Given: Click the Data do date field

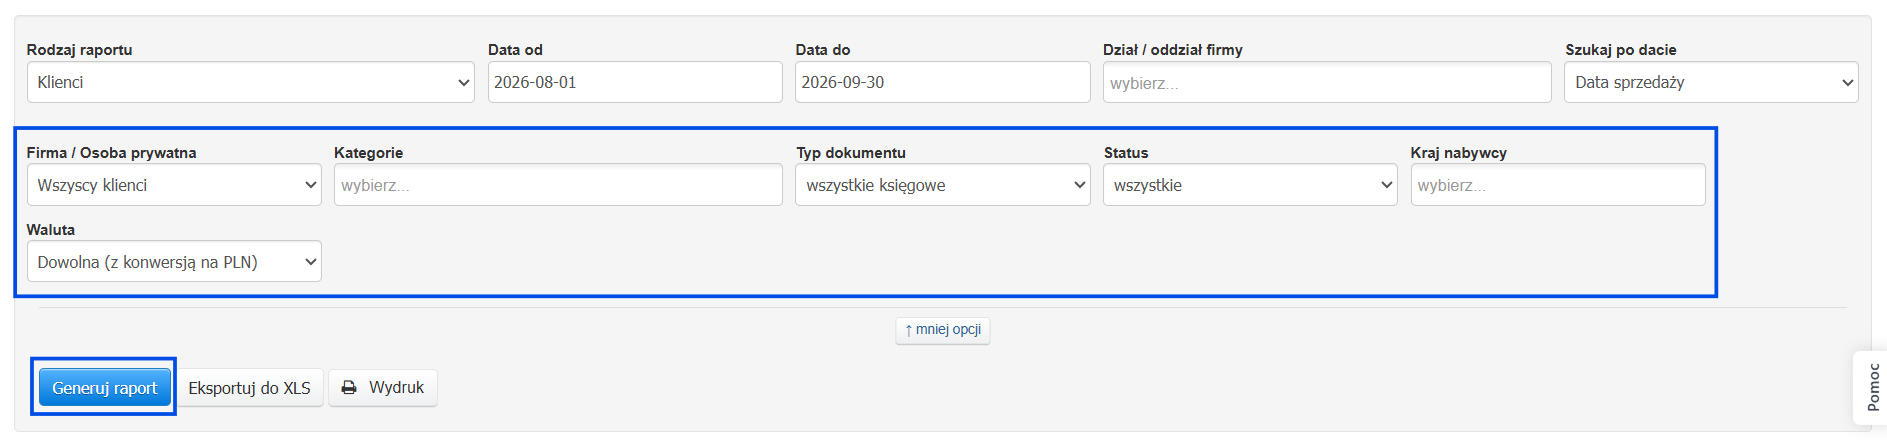Looking at the screenshot, I should point(942,82).
